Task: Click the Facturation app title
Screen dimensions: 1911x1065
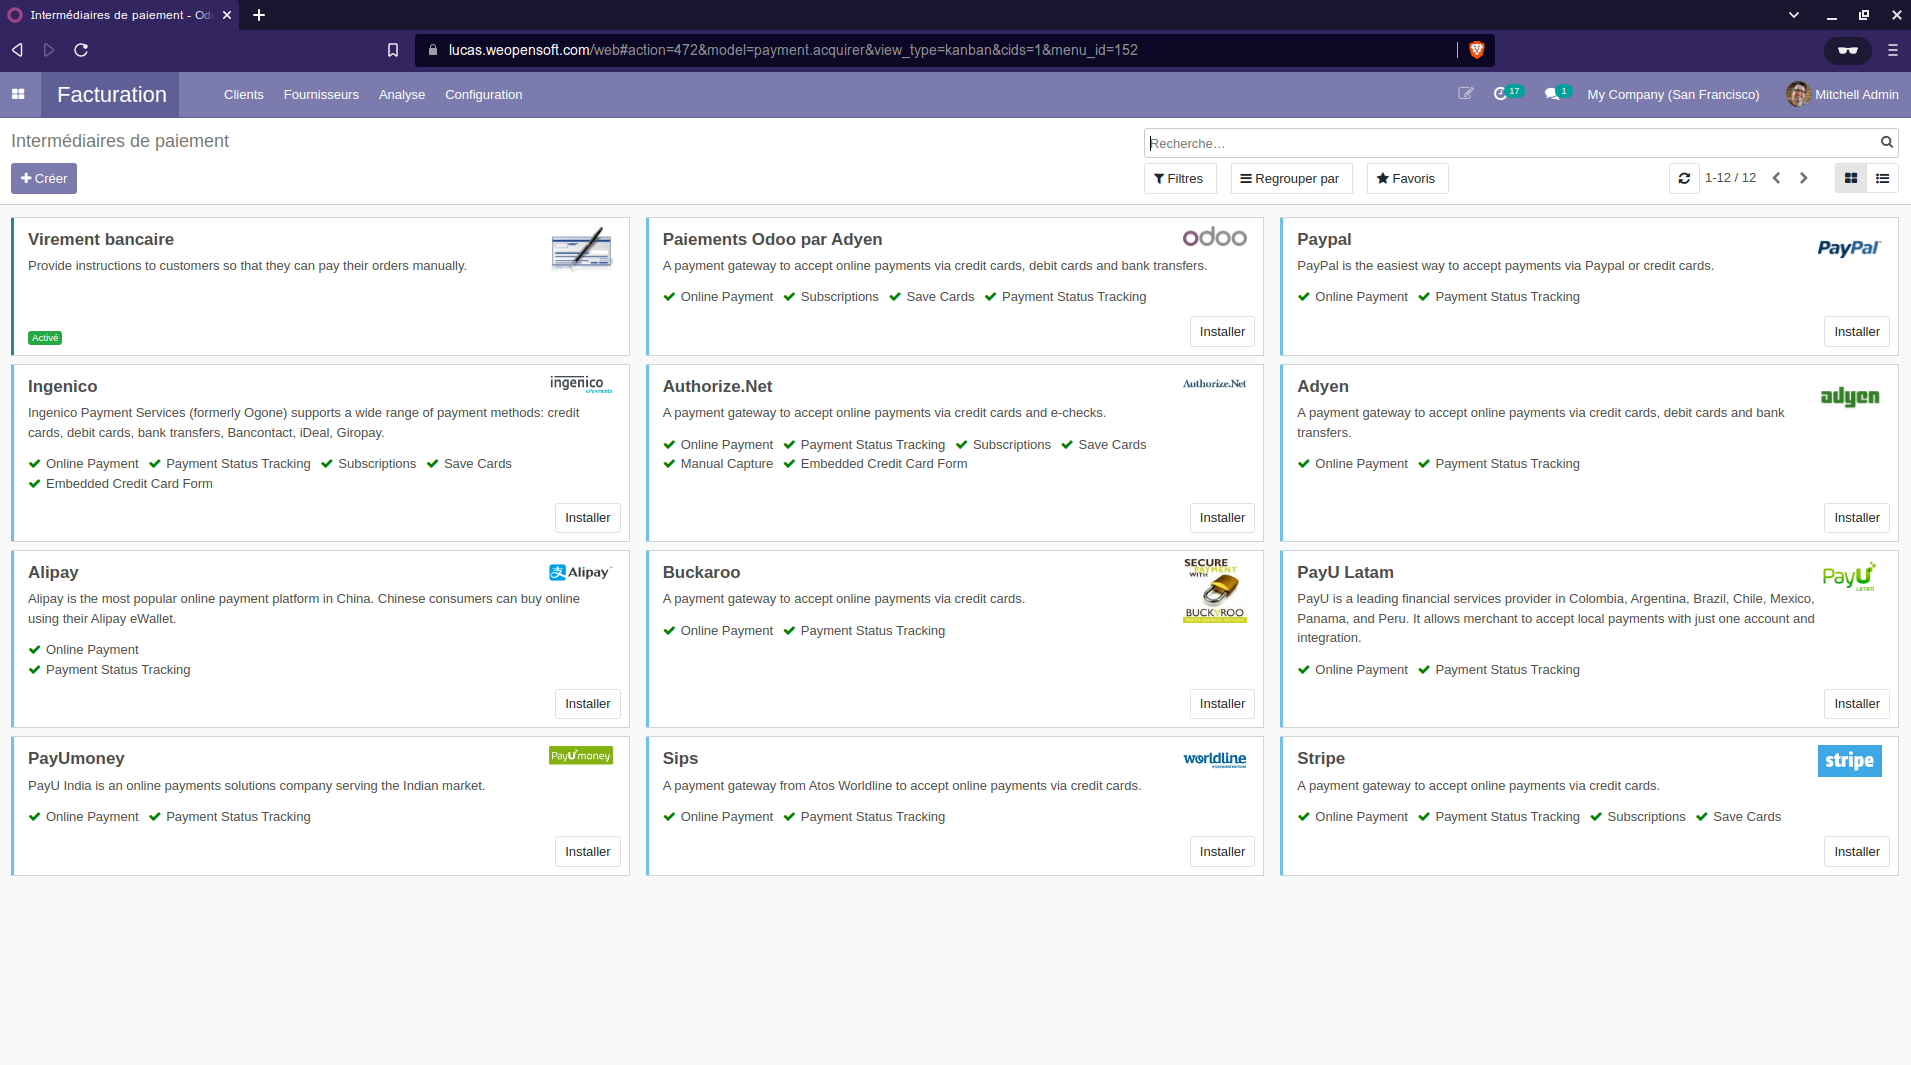Action: click(112, 94)
